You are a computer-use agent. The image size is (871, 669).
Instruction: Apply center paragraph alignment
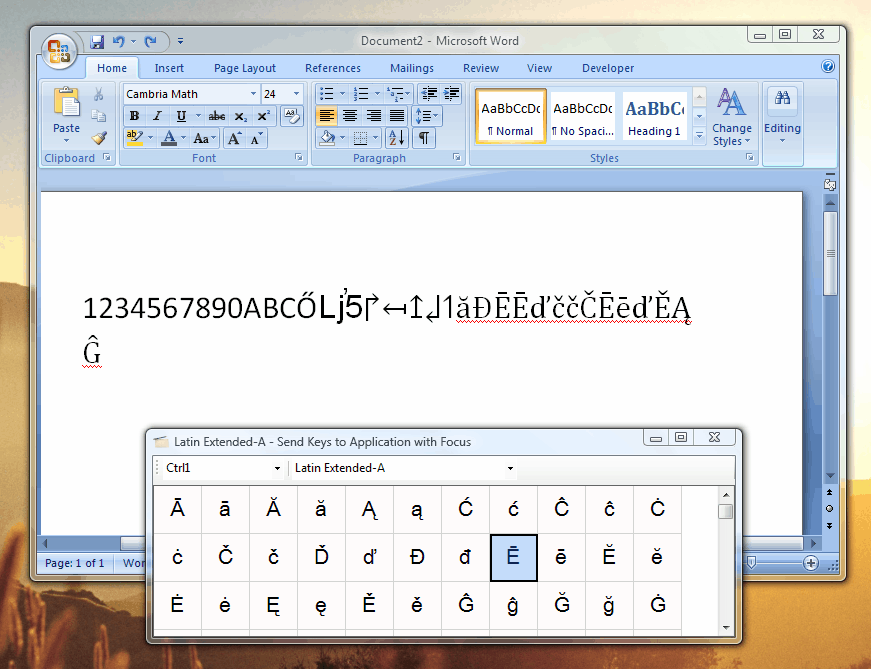coord(350,116)
